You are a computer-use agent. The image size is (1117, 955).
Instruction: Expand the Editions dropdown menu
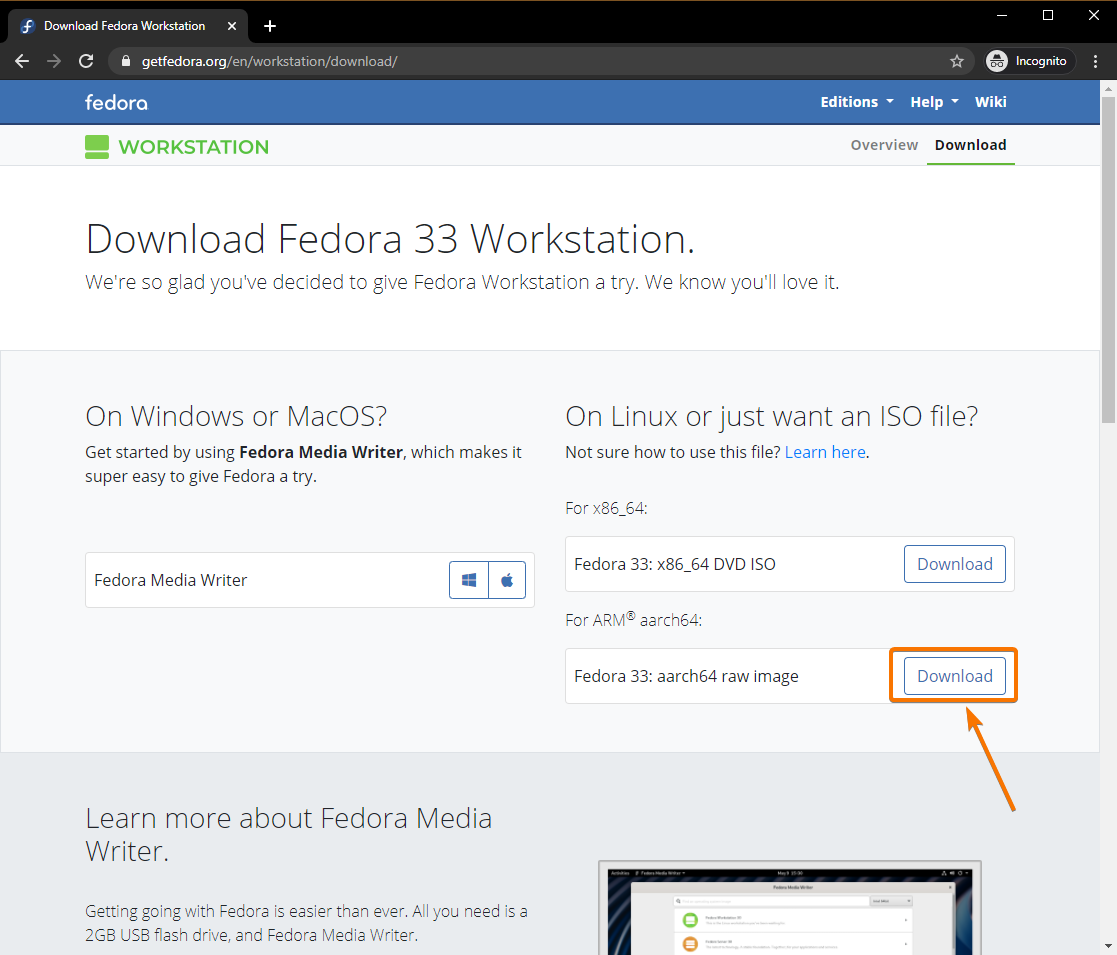coord(856,102)
